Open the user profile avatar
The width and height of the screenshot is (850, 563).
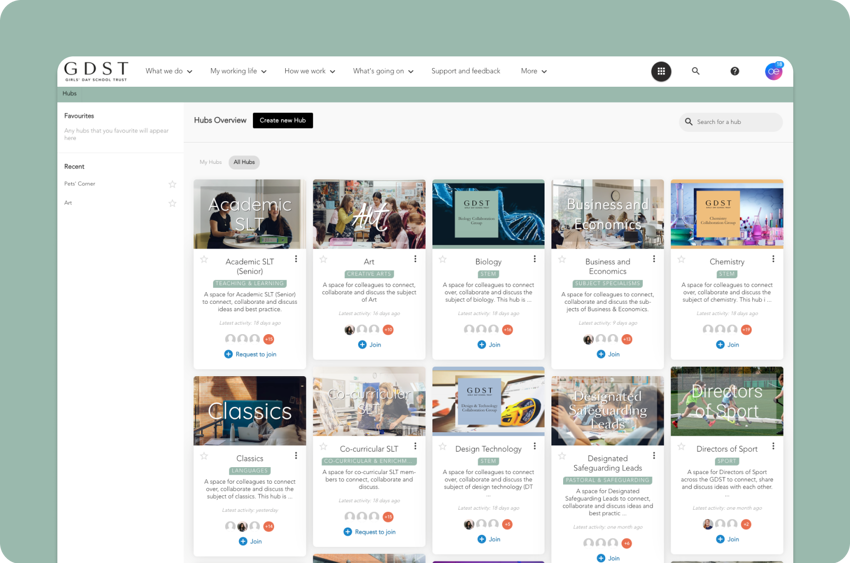coord(773,71)
